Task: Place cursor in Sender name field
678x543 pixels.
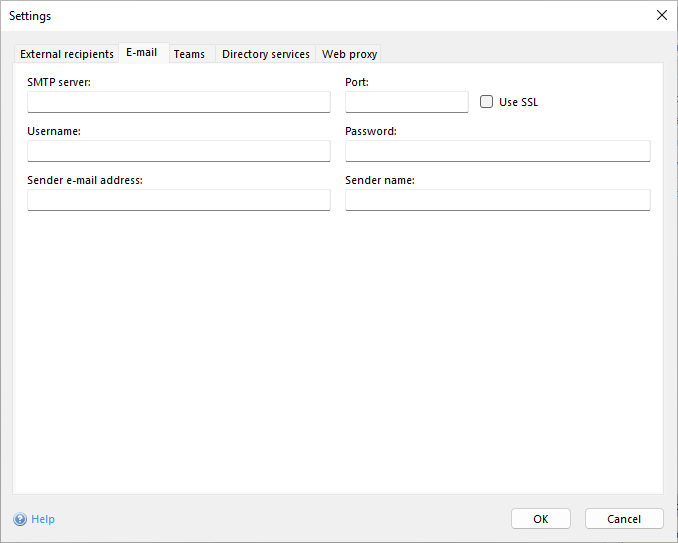Action: [497, 200]
